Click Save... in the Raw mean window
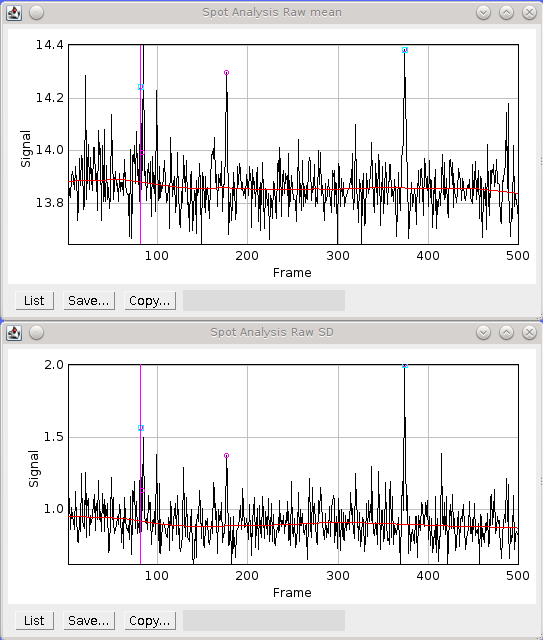This screenshot has width=543, height=640. click(89, 301)
